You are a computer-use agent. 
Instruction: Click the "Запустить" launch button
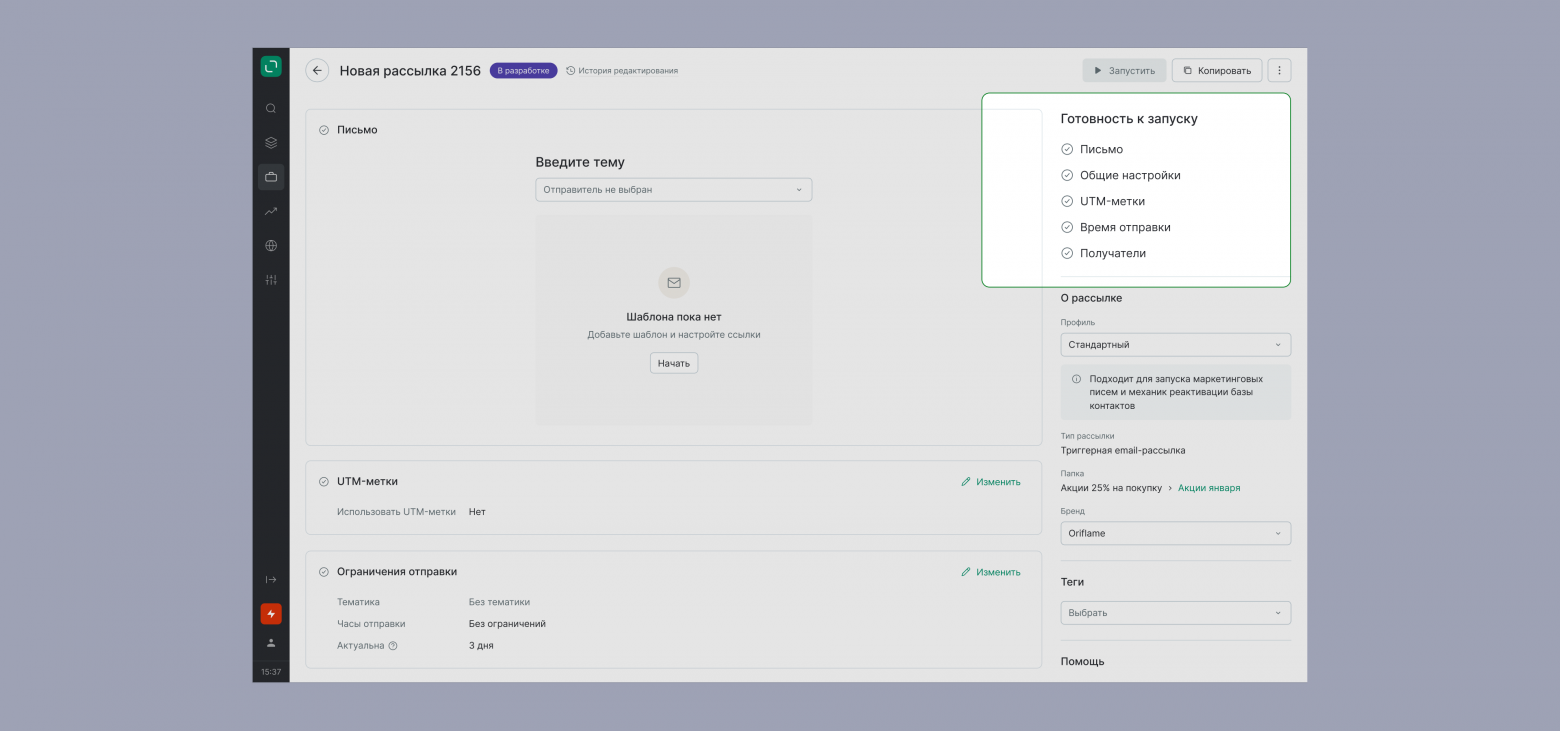click(x=1124, y=71)
